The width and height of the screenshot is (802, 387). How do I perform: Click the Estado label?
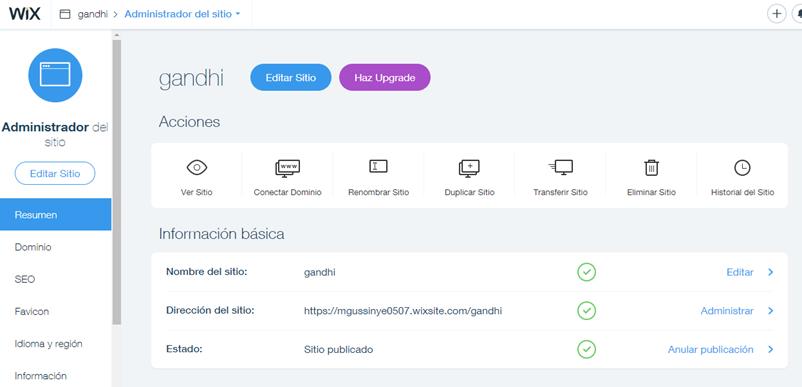pyautogui.click(x=184, y=349)
